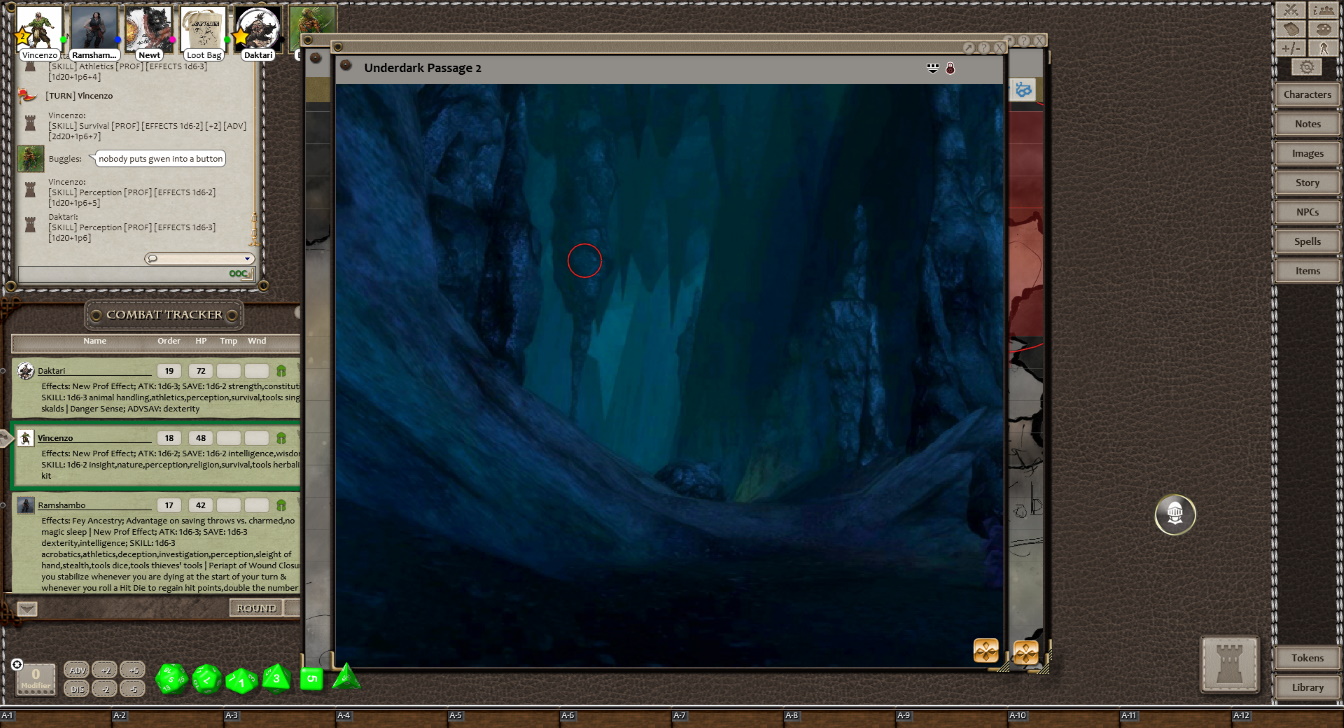Open the Options gear icon
Screen dimensions: 1344x728
[1307, 67]
